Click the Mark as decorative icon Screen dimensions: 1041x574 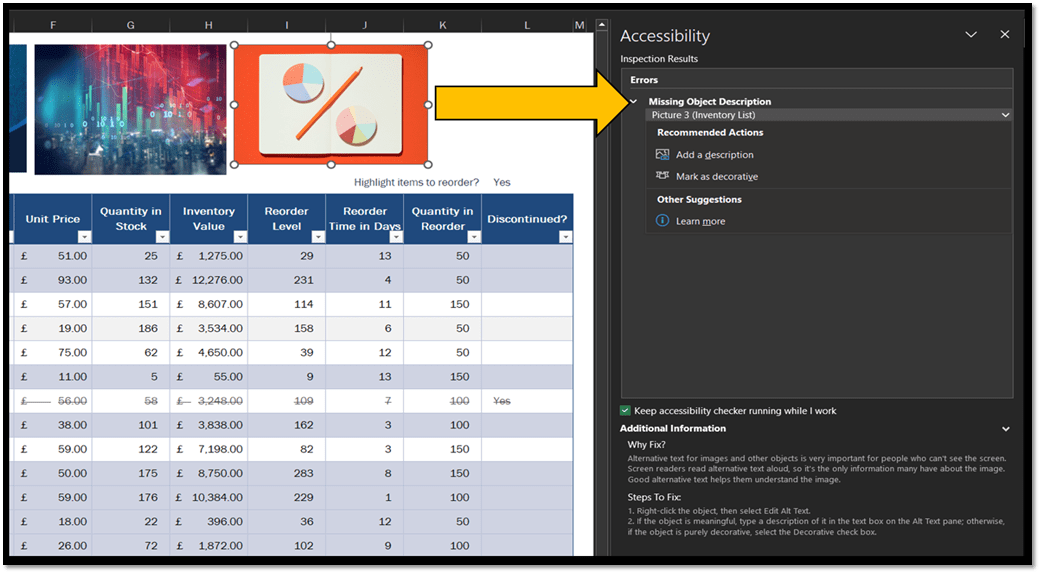coord(662,176)
